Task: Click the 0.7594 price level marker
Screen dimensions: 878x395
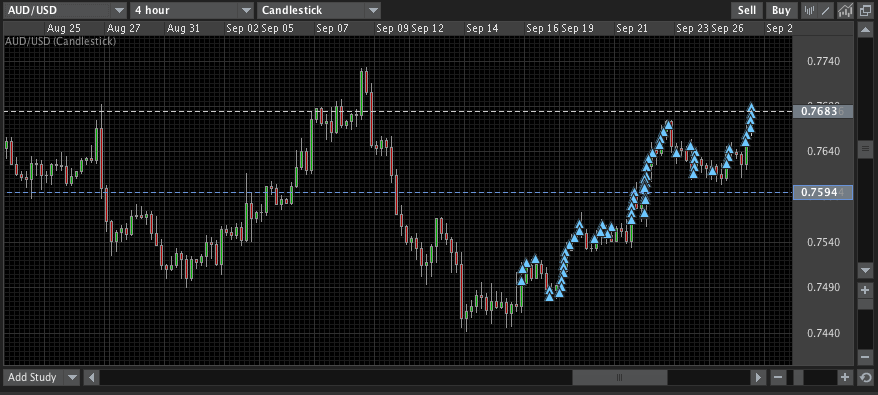Action: [823, 193]
